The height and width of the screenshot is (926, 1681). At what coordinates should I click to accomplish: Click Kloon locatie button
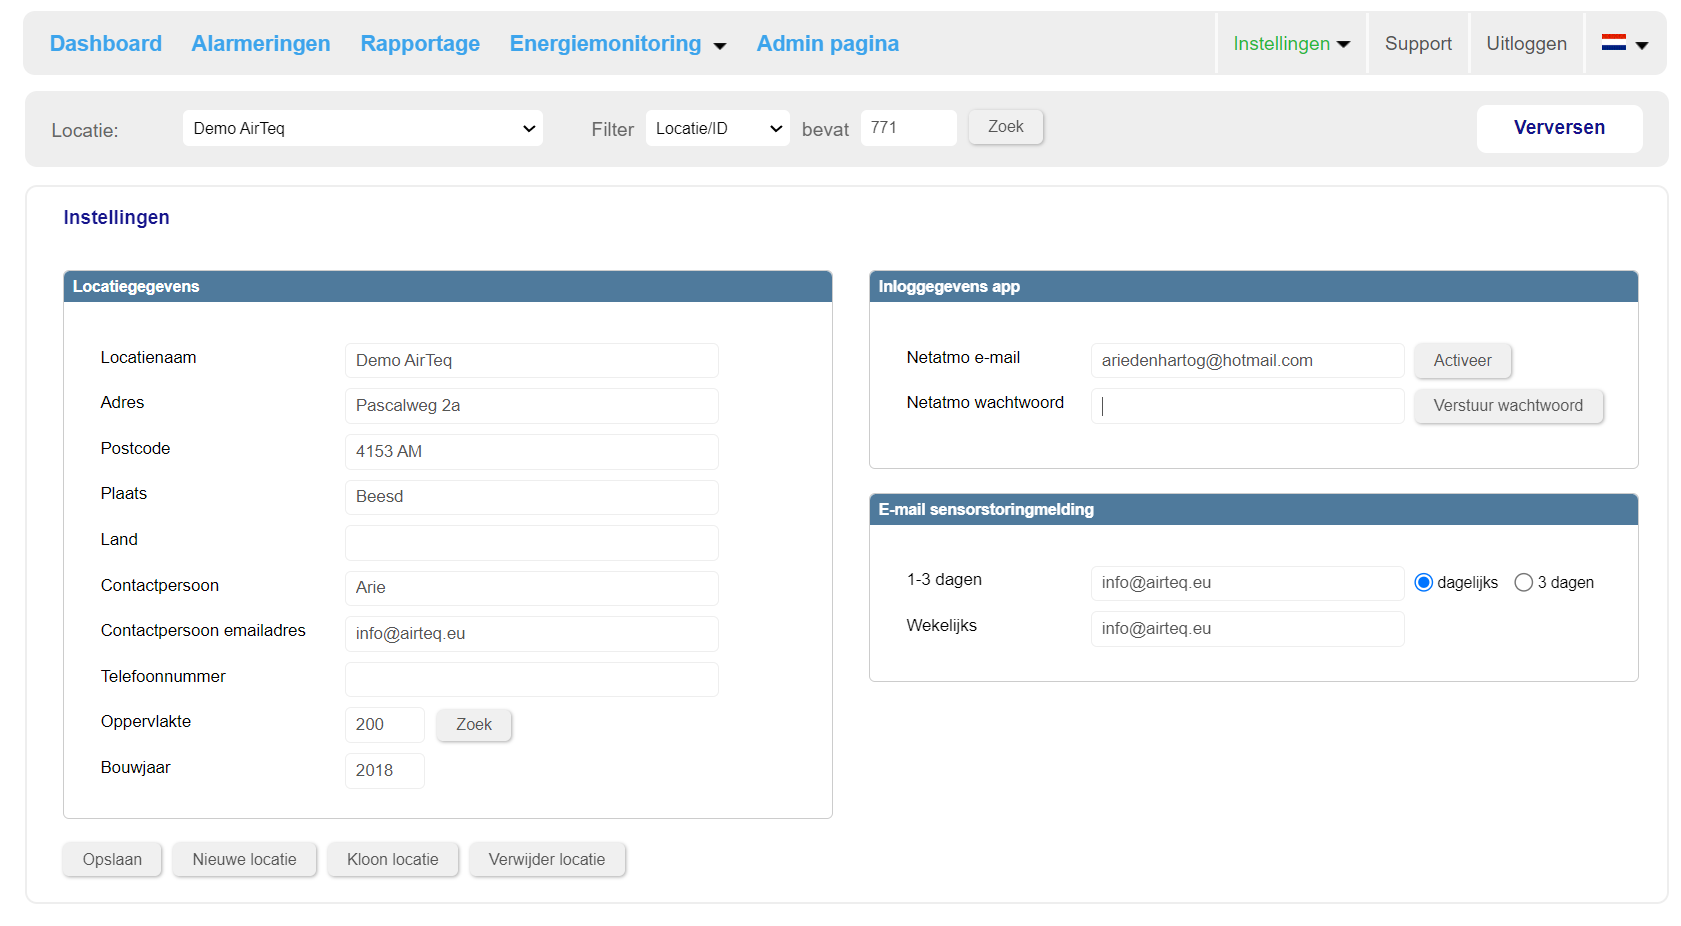(392, 860)
